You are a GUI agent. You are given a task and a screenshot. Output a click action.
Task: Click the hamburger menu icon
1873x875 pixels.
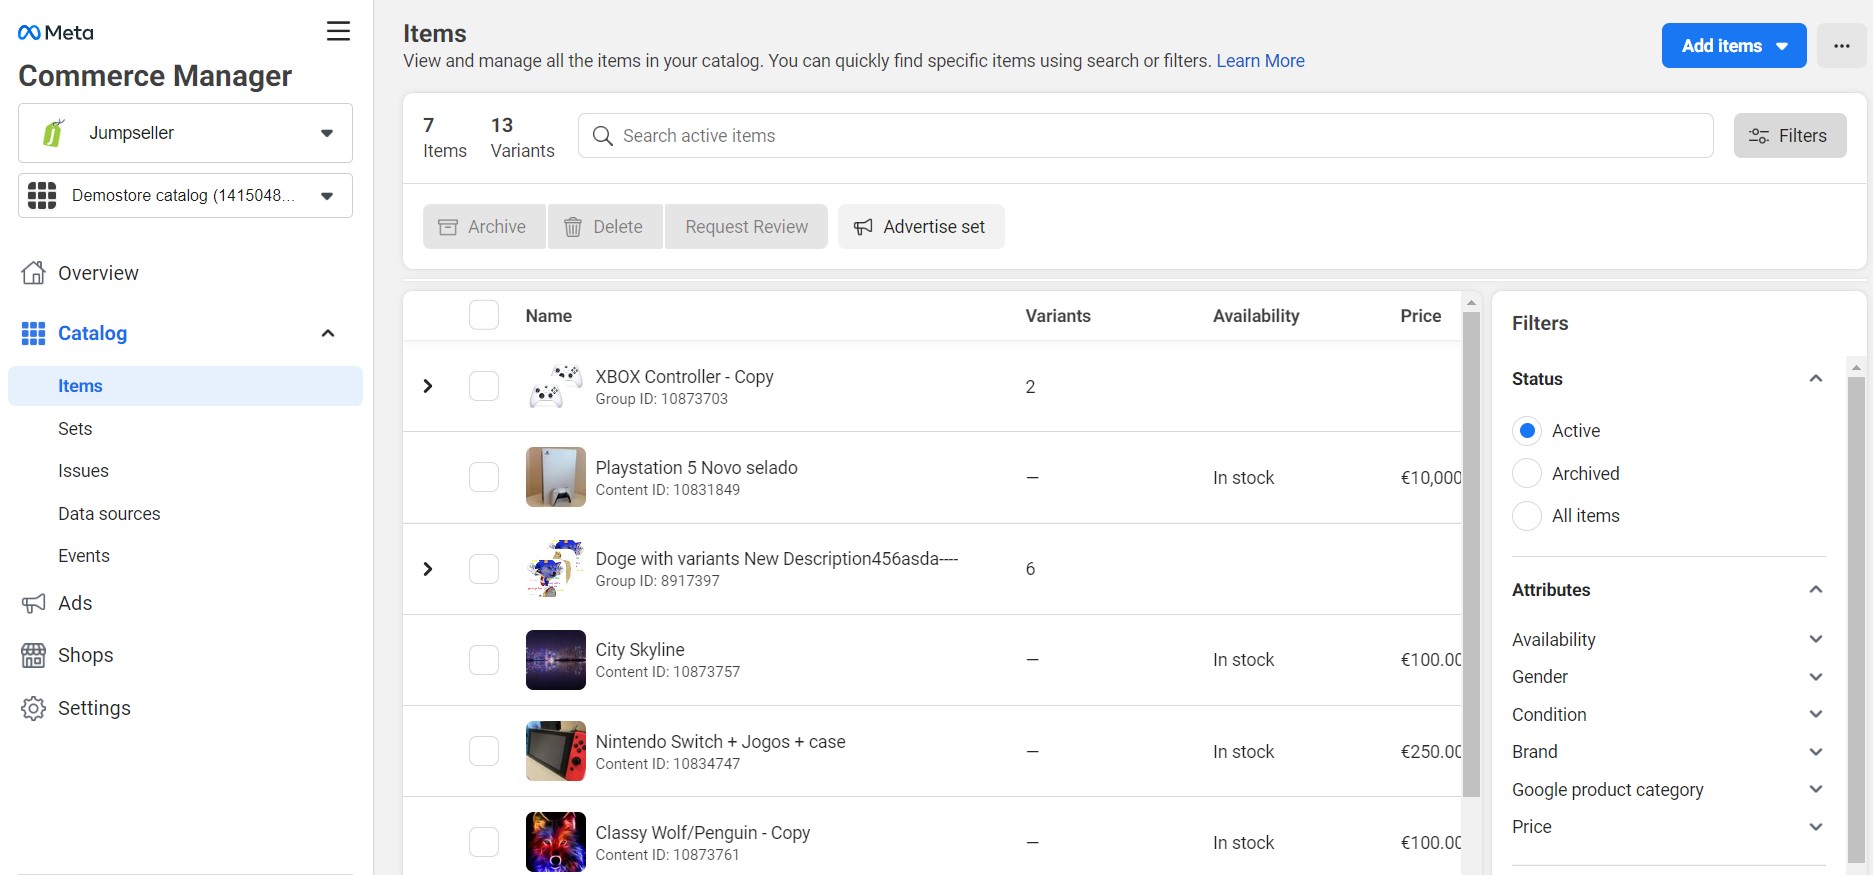(338, 31)
